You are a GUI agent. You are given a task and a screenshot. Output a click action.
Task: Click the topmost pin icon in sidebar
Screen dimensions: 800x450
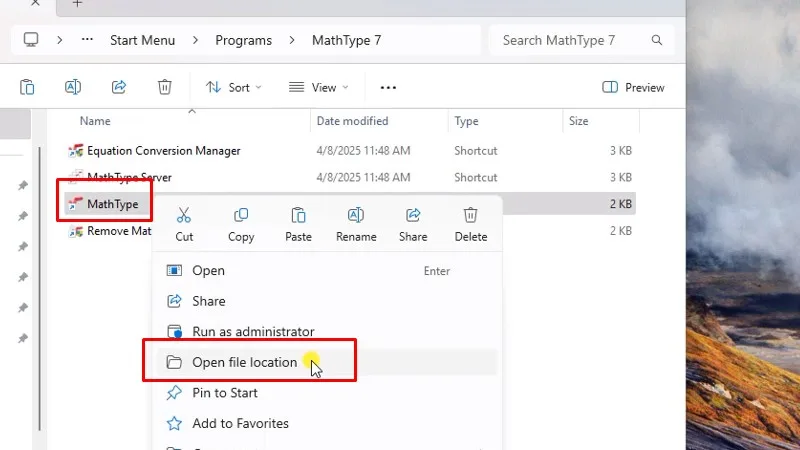pos(23,185)
